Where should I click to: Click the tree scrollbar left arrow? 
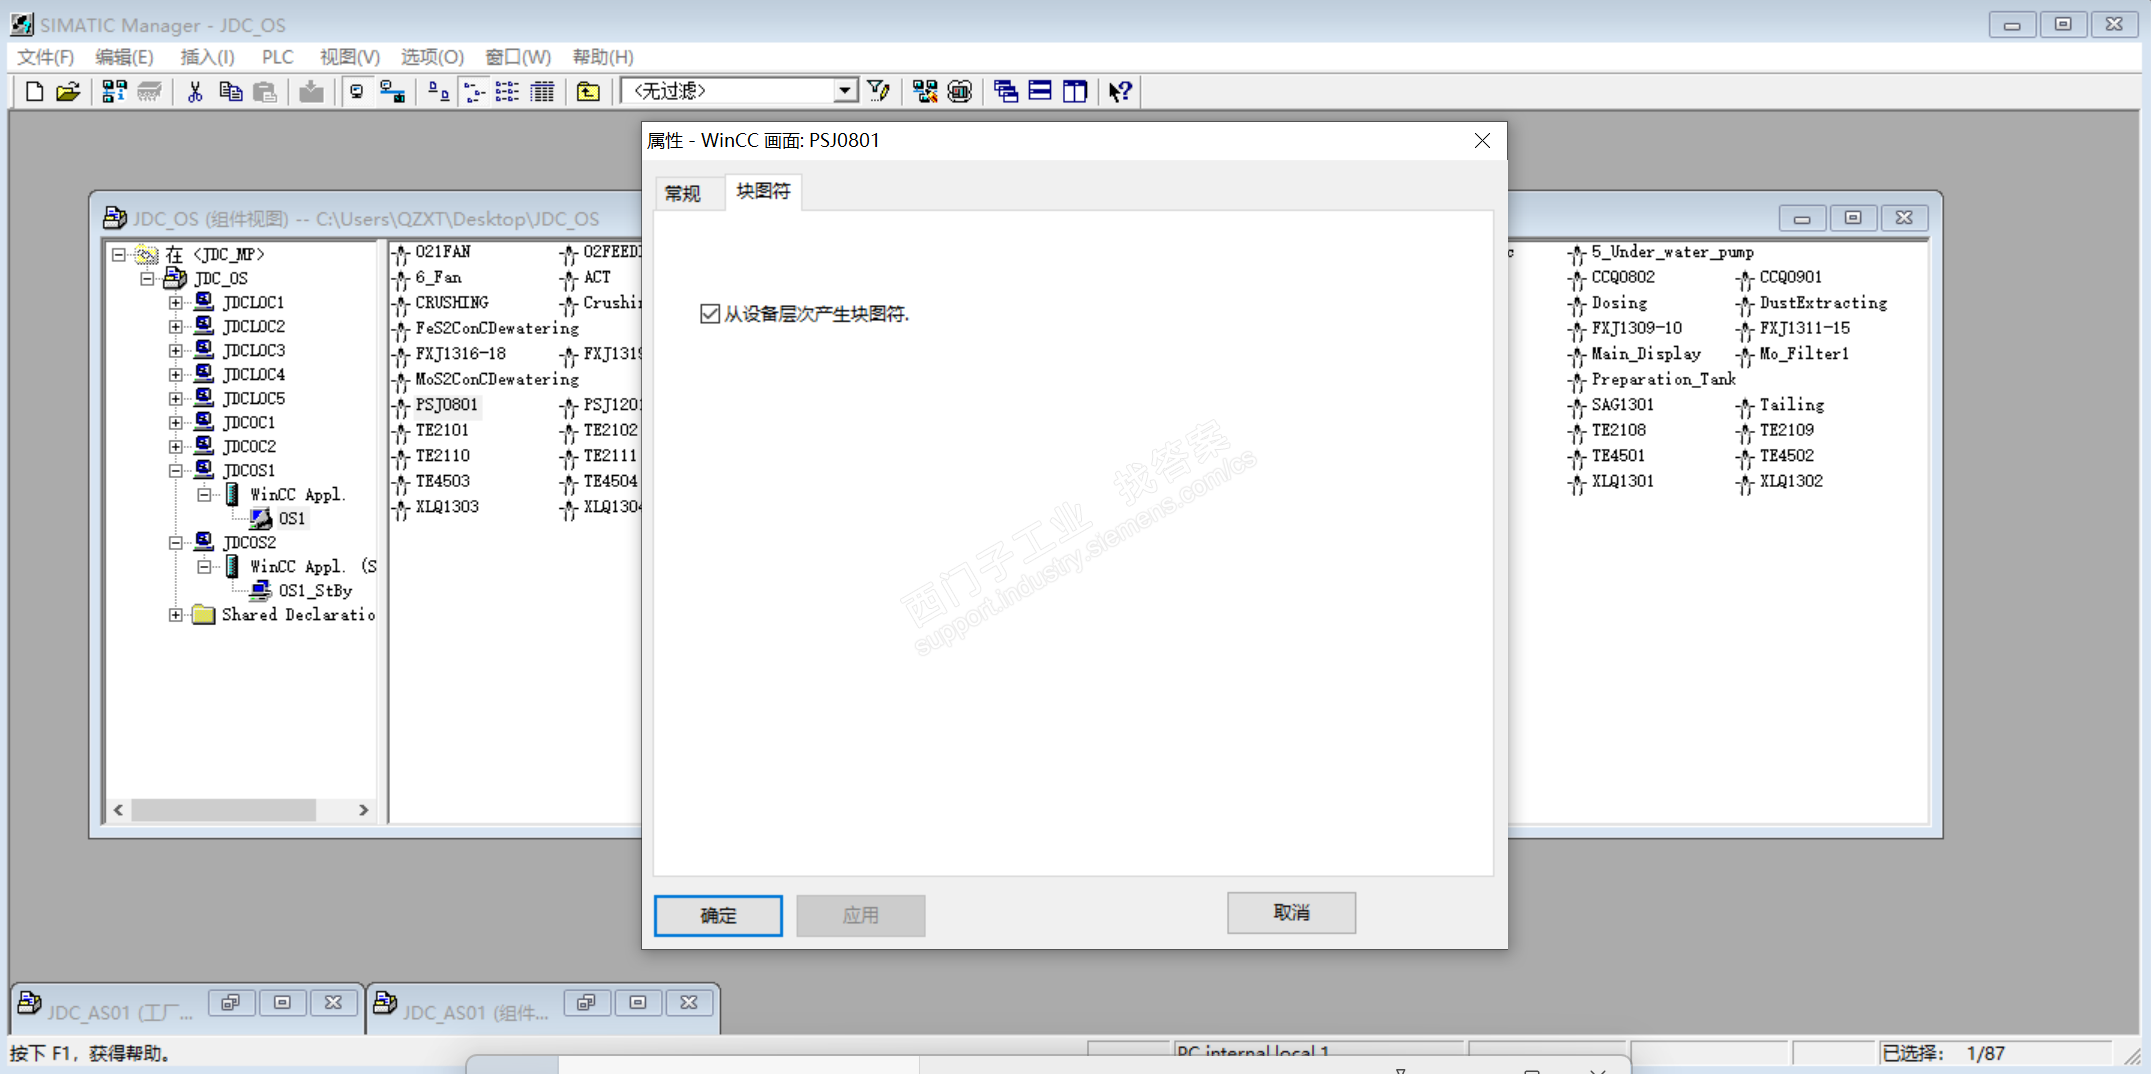coord(119,810)
